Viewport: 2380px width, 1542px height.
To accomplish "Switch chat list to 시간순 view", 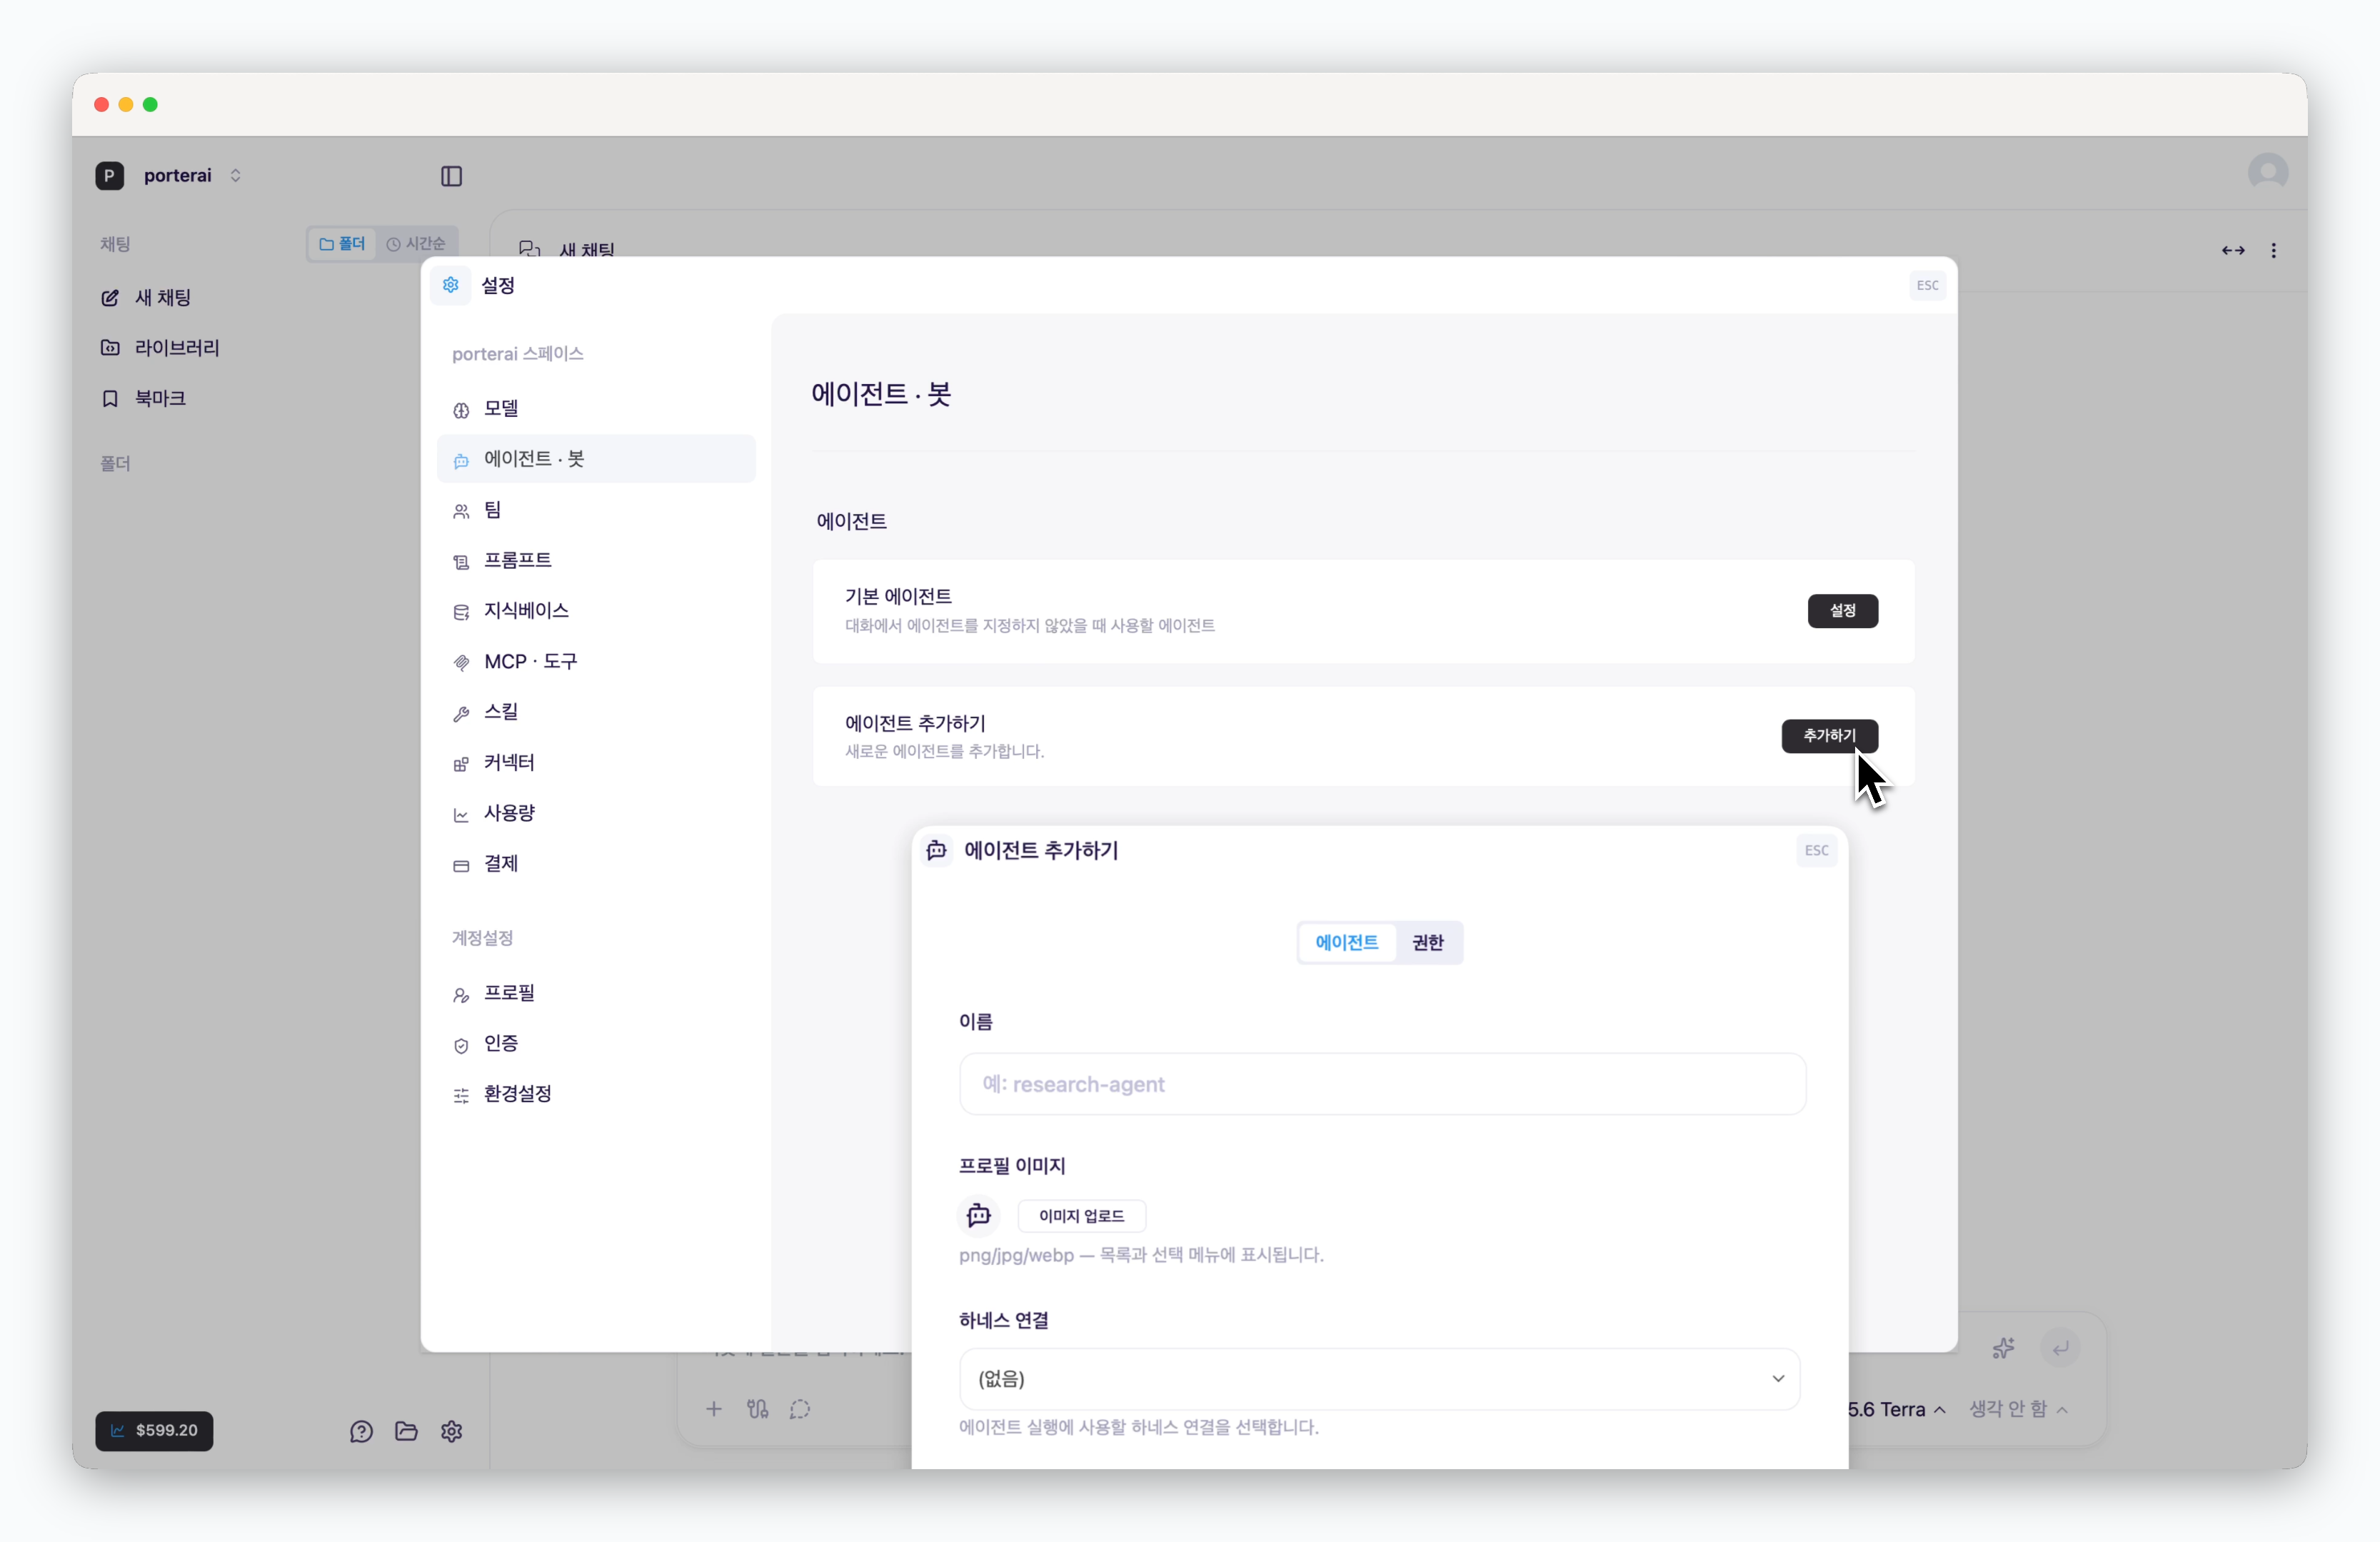I will pos(416,244).
